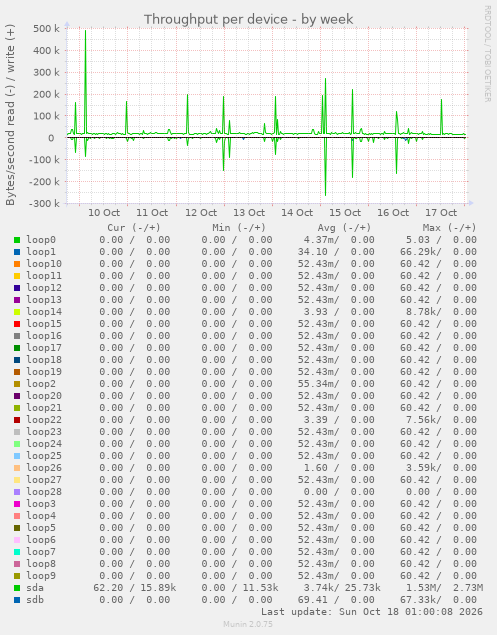Click the loop1 max value '66.29k/ 0.00'
Viewport: 497px width, 635px height.
438,252
